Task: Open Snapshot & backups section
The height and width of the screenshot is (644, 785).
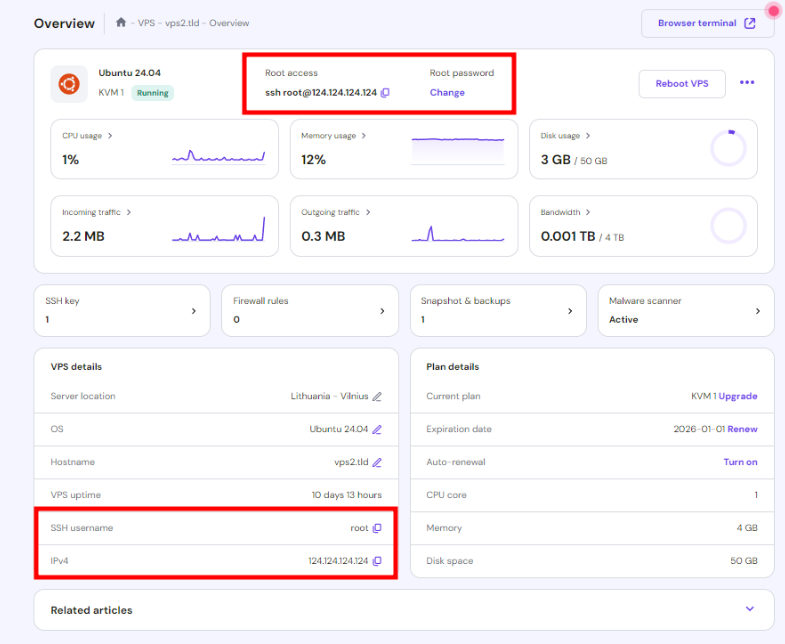Action: point(497,310)
